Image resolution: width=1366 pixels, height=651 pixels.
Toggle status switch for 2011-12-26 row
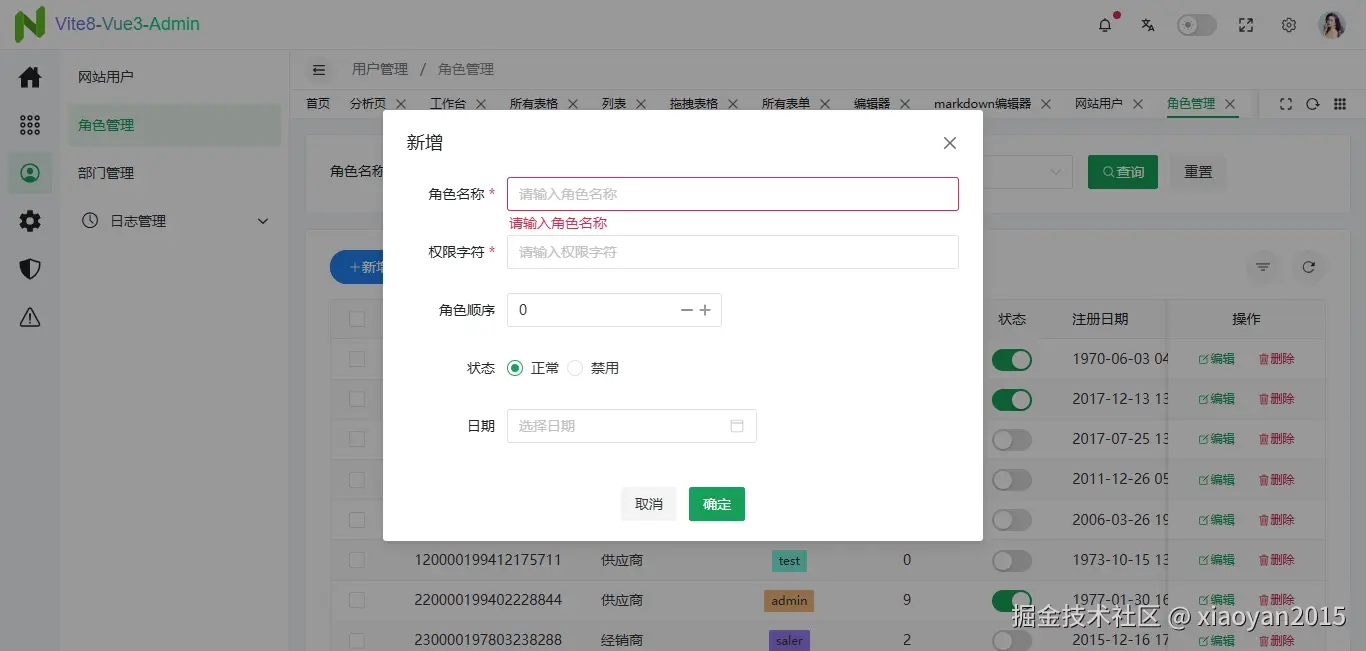(1012, 479)
